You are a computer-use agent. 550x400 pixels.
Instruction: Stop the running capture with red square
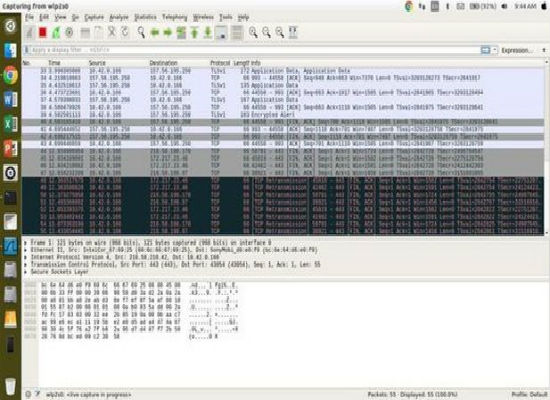click(43, 33)
